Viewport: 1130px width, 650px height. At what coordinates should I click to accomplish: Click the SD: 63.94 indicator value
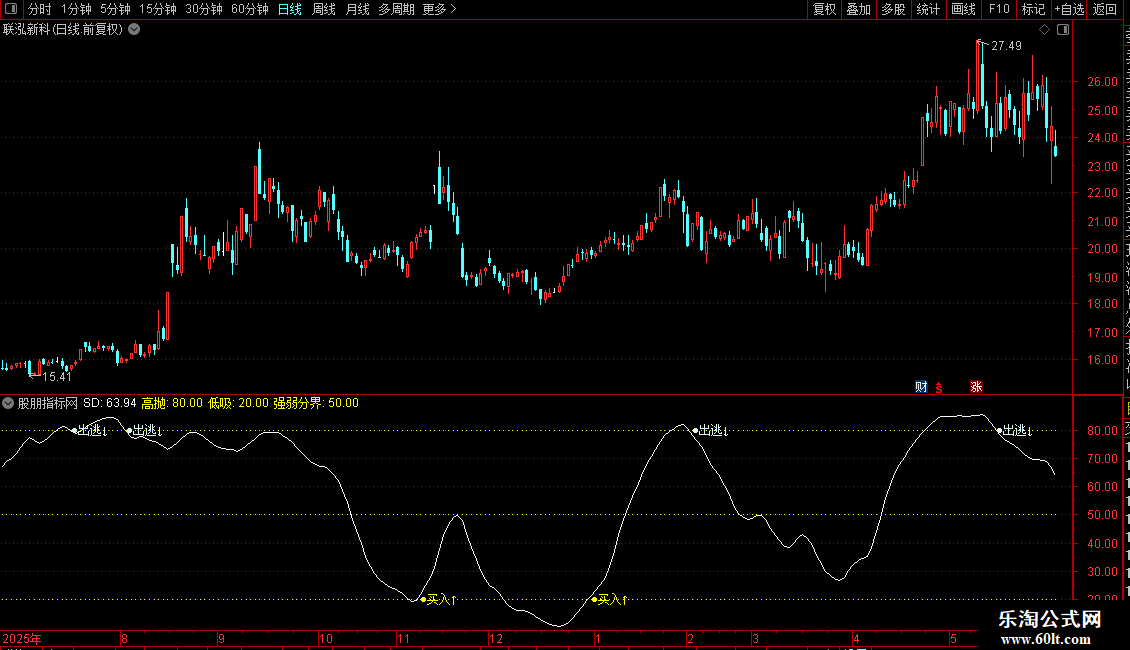[x=110, y=403]
